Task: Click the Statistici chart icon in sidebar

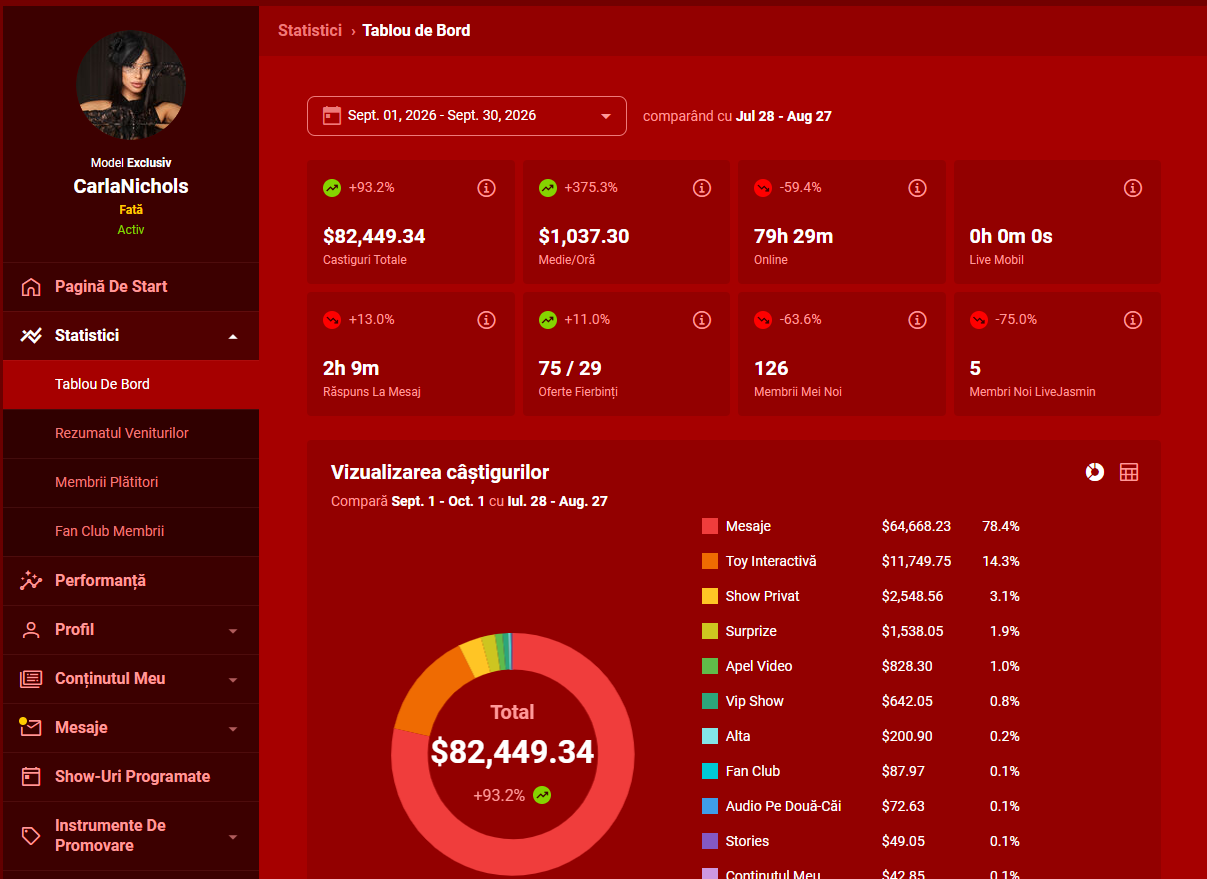Action: tap(31, 336)
